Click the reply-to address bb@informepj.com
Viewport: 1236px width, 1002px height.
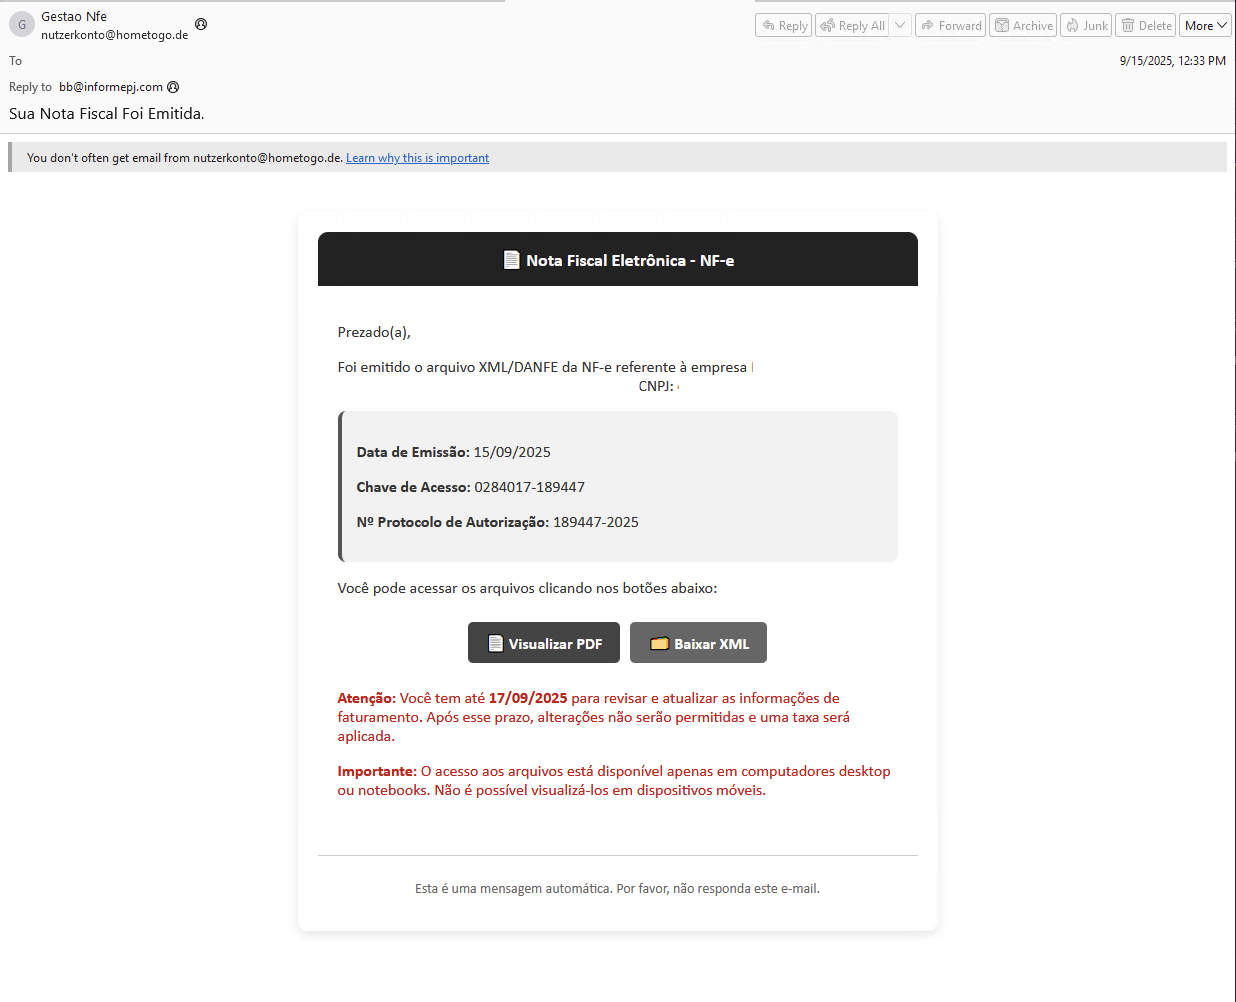pyautogui.click(x=110, y=87)
